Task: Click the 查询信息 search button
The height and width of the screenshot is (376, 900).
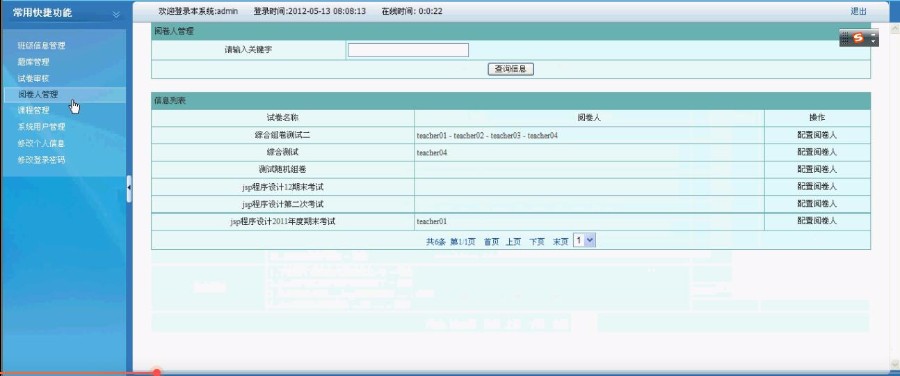Action: [x=511, y=69]
